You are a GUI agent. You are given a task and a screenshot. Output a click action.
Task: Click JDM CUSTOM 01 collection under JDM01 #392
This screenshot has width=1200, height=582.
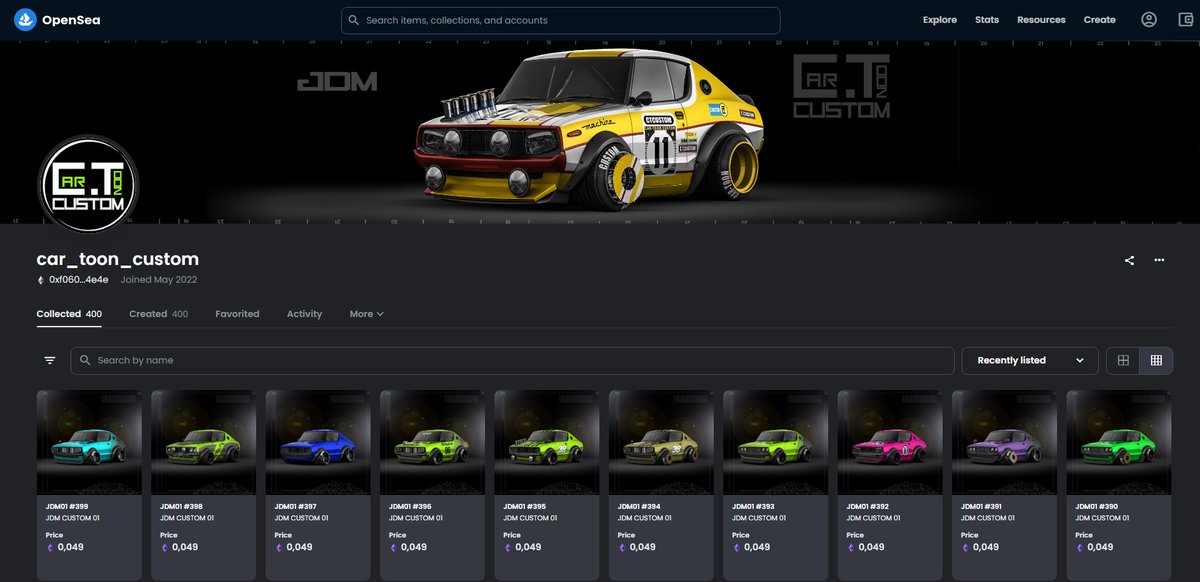click(873, 518)
